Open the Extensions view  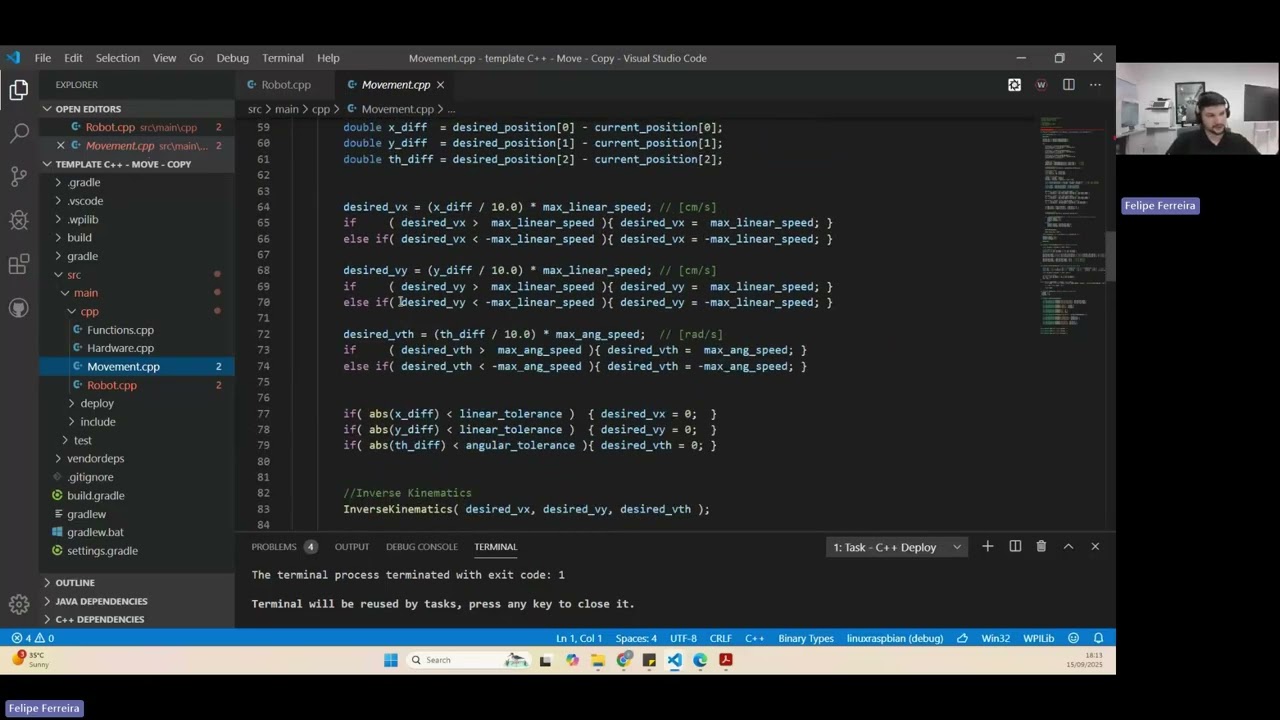click(19, 264)
